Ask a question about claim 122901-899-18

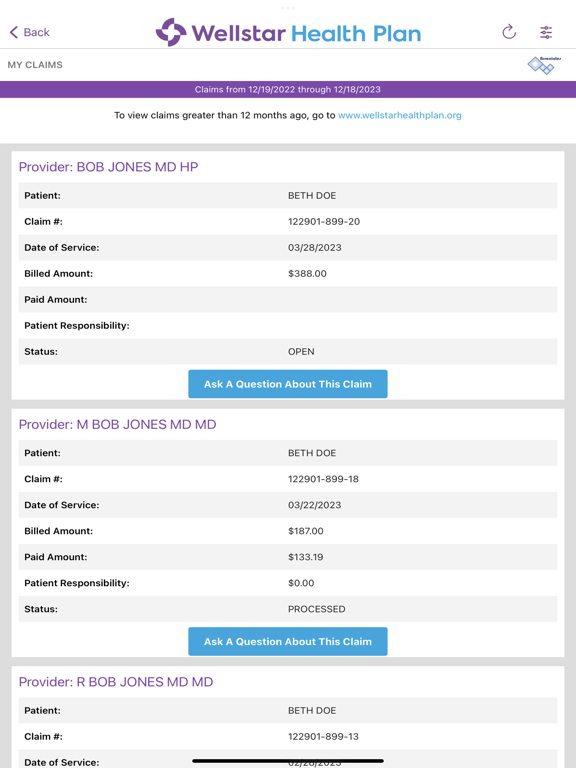(288, 642)
